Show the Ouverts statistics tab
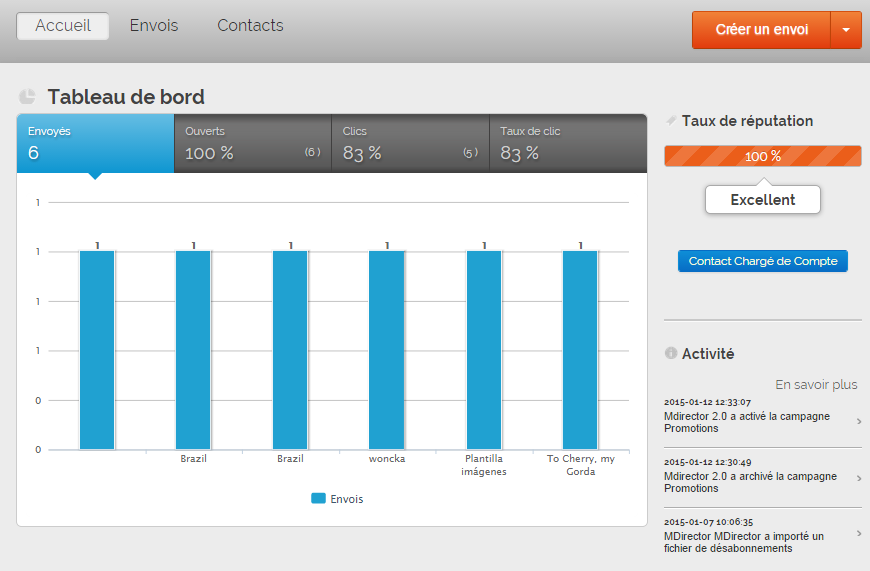The height and width of the screenshot is (571, 870). [x=252, y=143]
